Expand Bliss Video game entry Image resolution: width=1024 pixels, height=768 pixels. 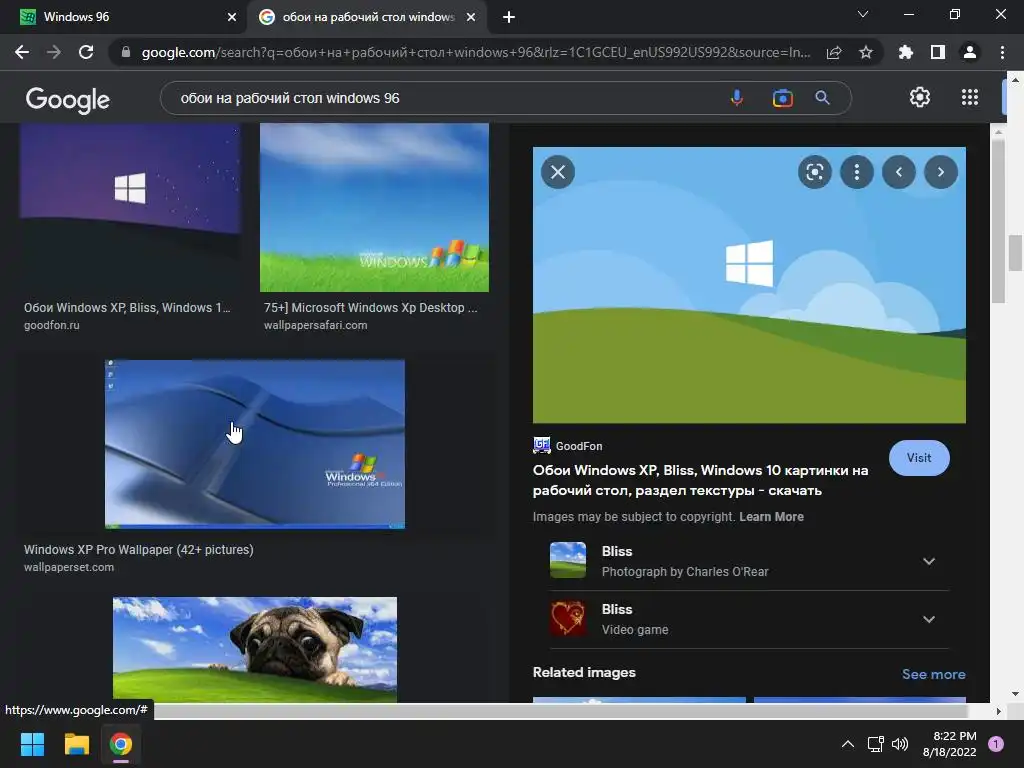pos(929,619)
